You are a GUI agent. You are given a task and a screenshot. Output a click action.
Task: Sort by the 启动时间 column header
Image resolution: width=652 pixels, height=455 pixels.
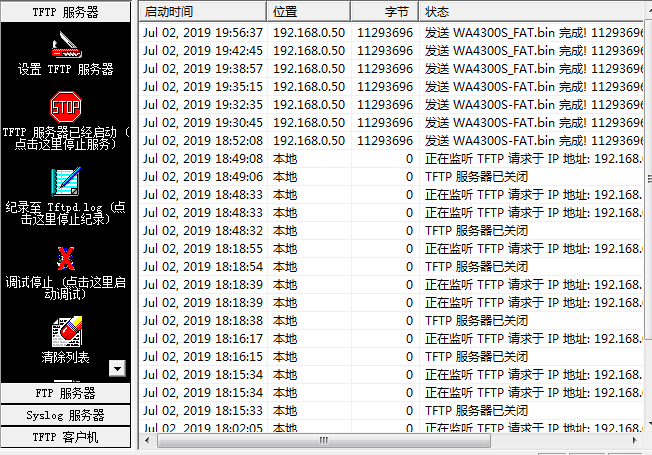(x=203, y=11)
